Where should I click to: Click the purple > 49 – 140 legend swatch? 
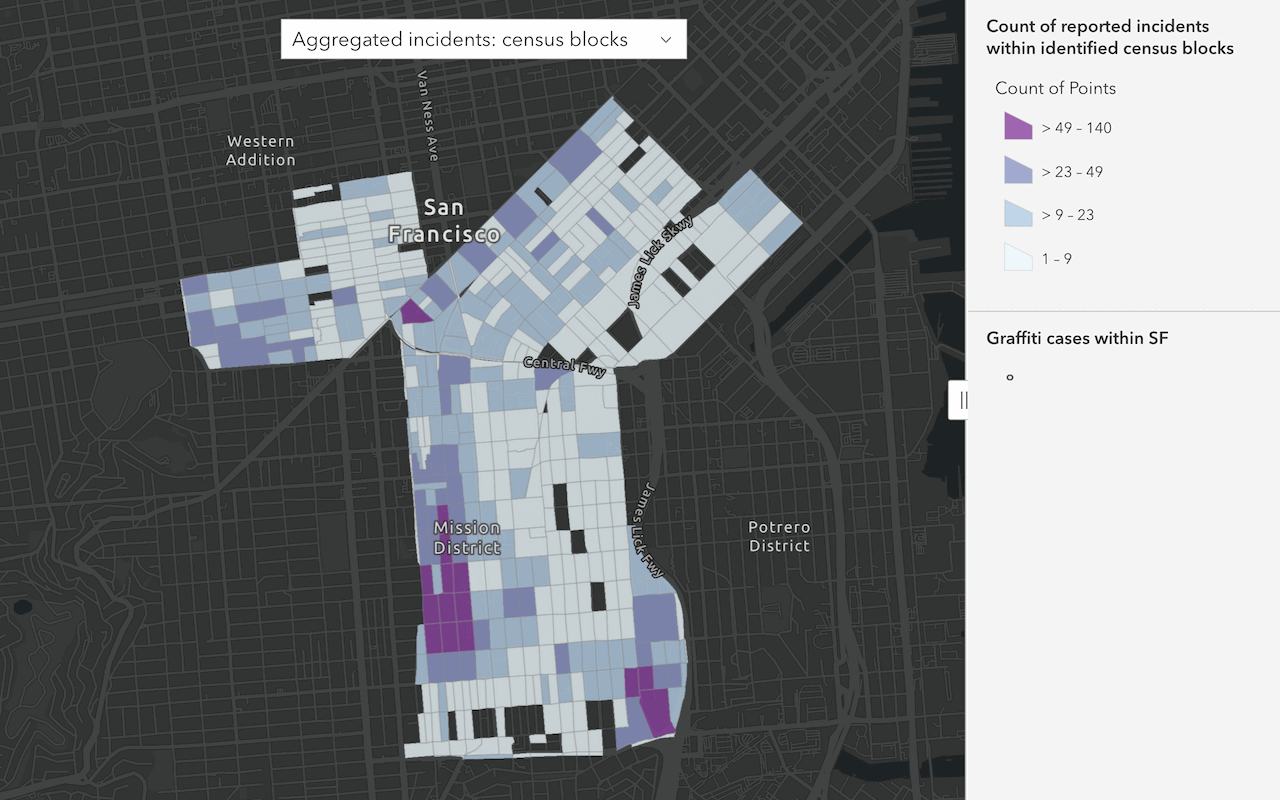click(1018, 127)
